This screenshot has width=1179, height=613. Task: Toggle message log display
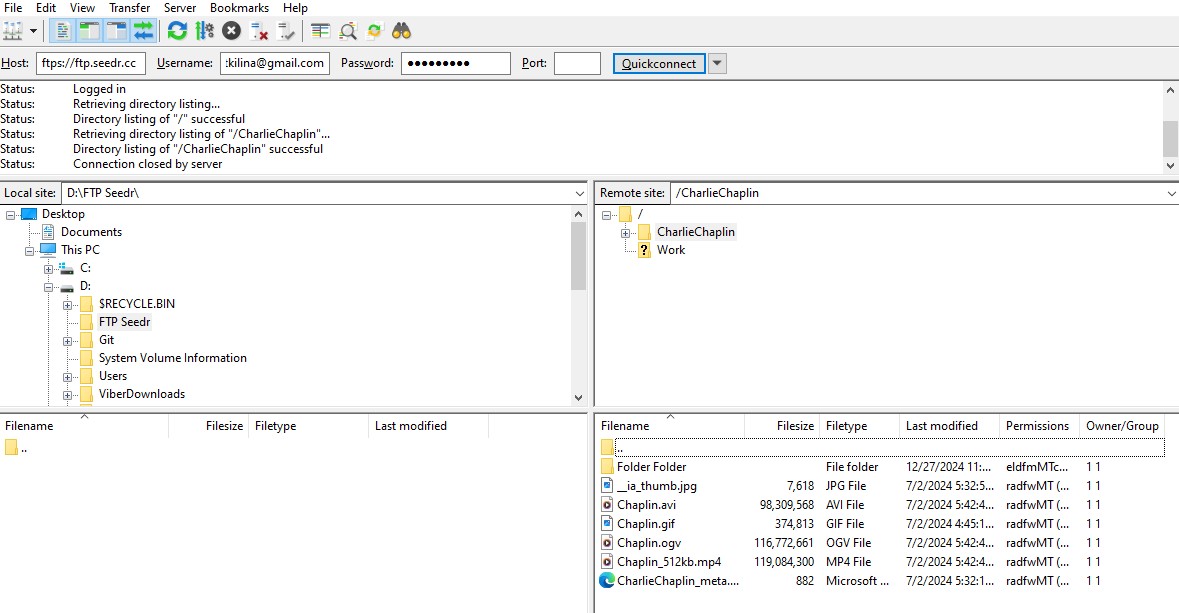coord(63,31)
